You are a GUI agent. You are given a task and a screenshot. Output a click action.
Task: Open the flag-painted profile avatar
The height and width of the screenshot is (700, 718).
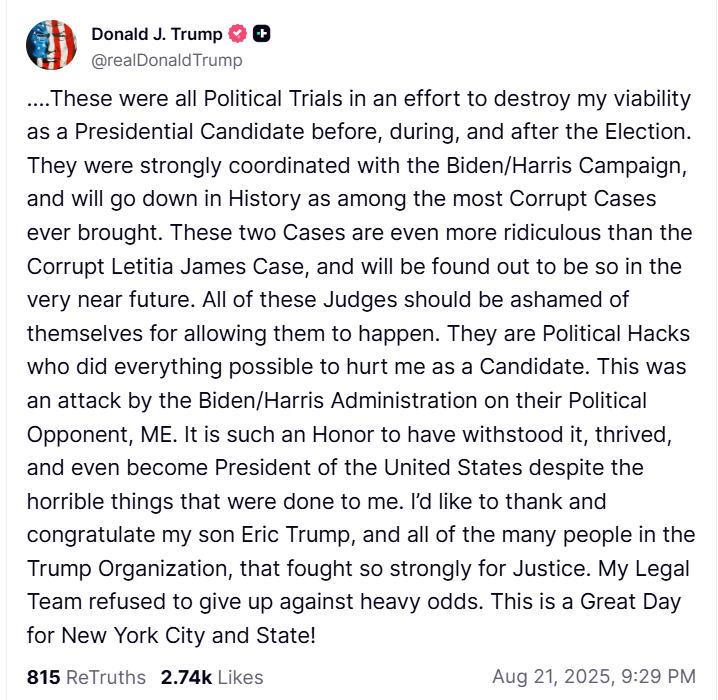pos(51,45)
